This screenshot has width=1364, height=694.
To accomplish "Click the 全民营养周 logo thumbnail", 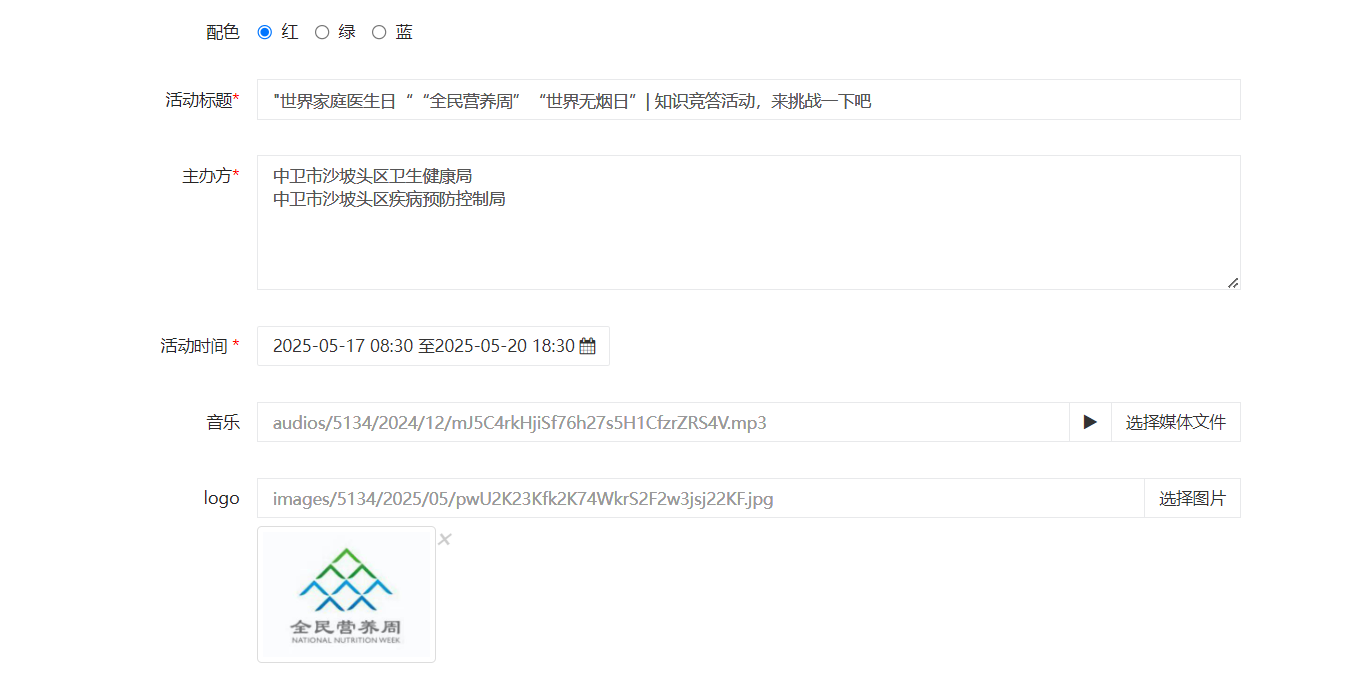I will pos(346,594).
